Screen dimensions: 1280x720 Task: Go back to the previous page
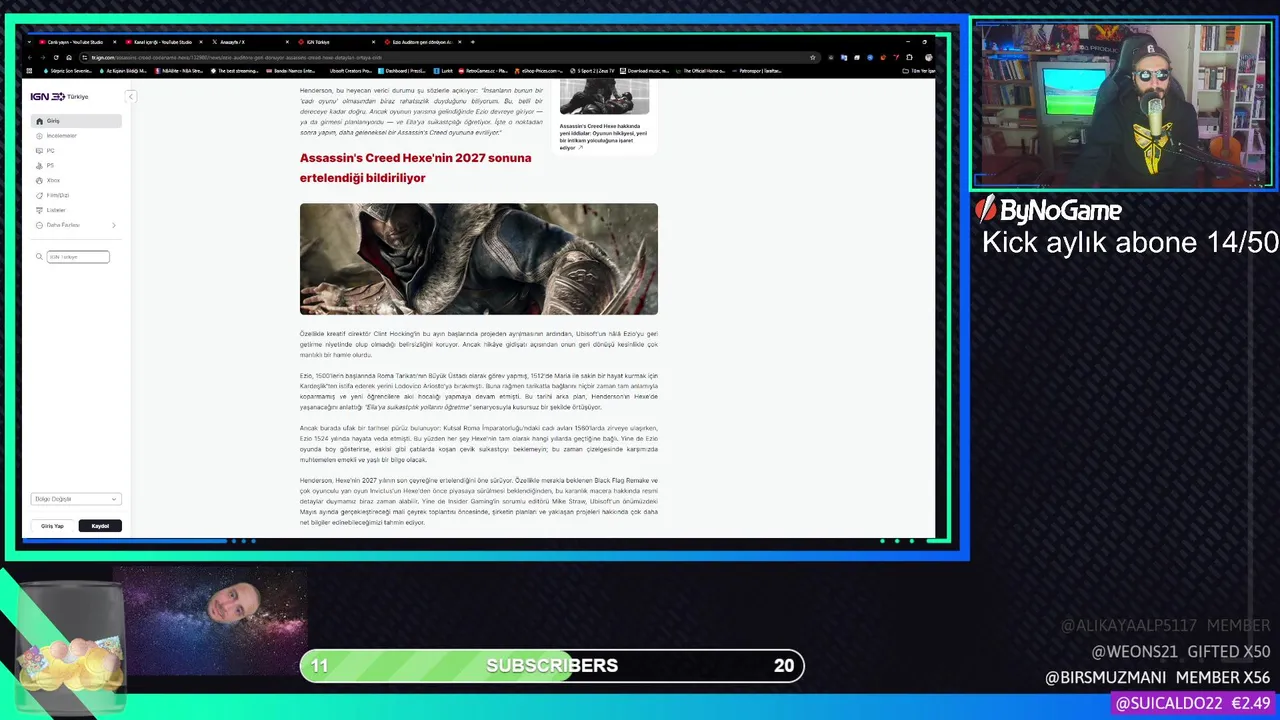pos(30,57)
